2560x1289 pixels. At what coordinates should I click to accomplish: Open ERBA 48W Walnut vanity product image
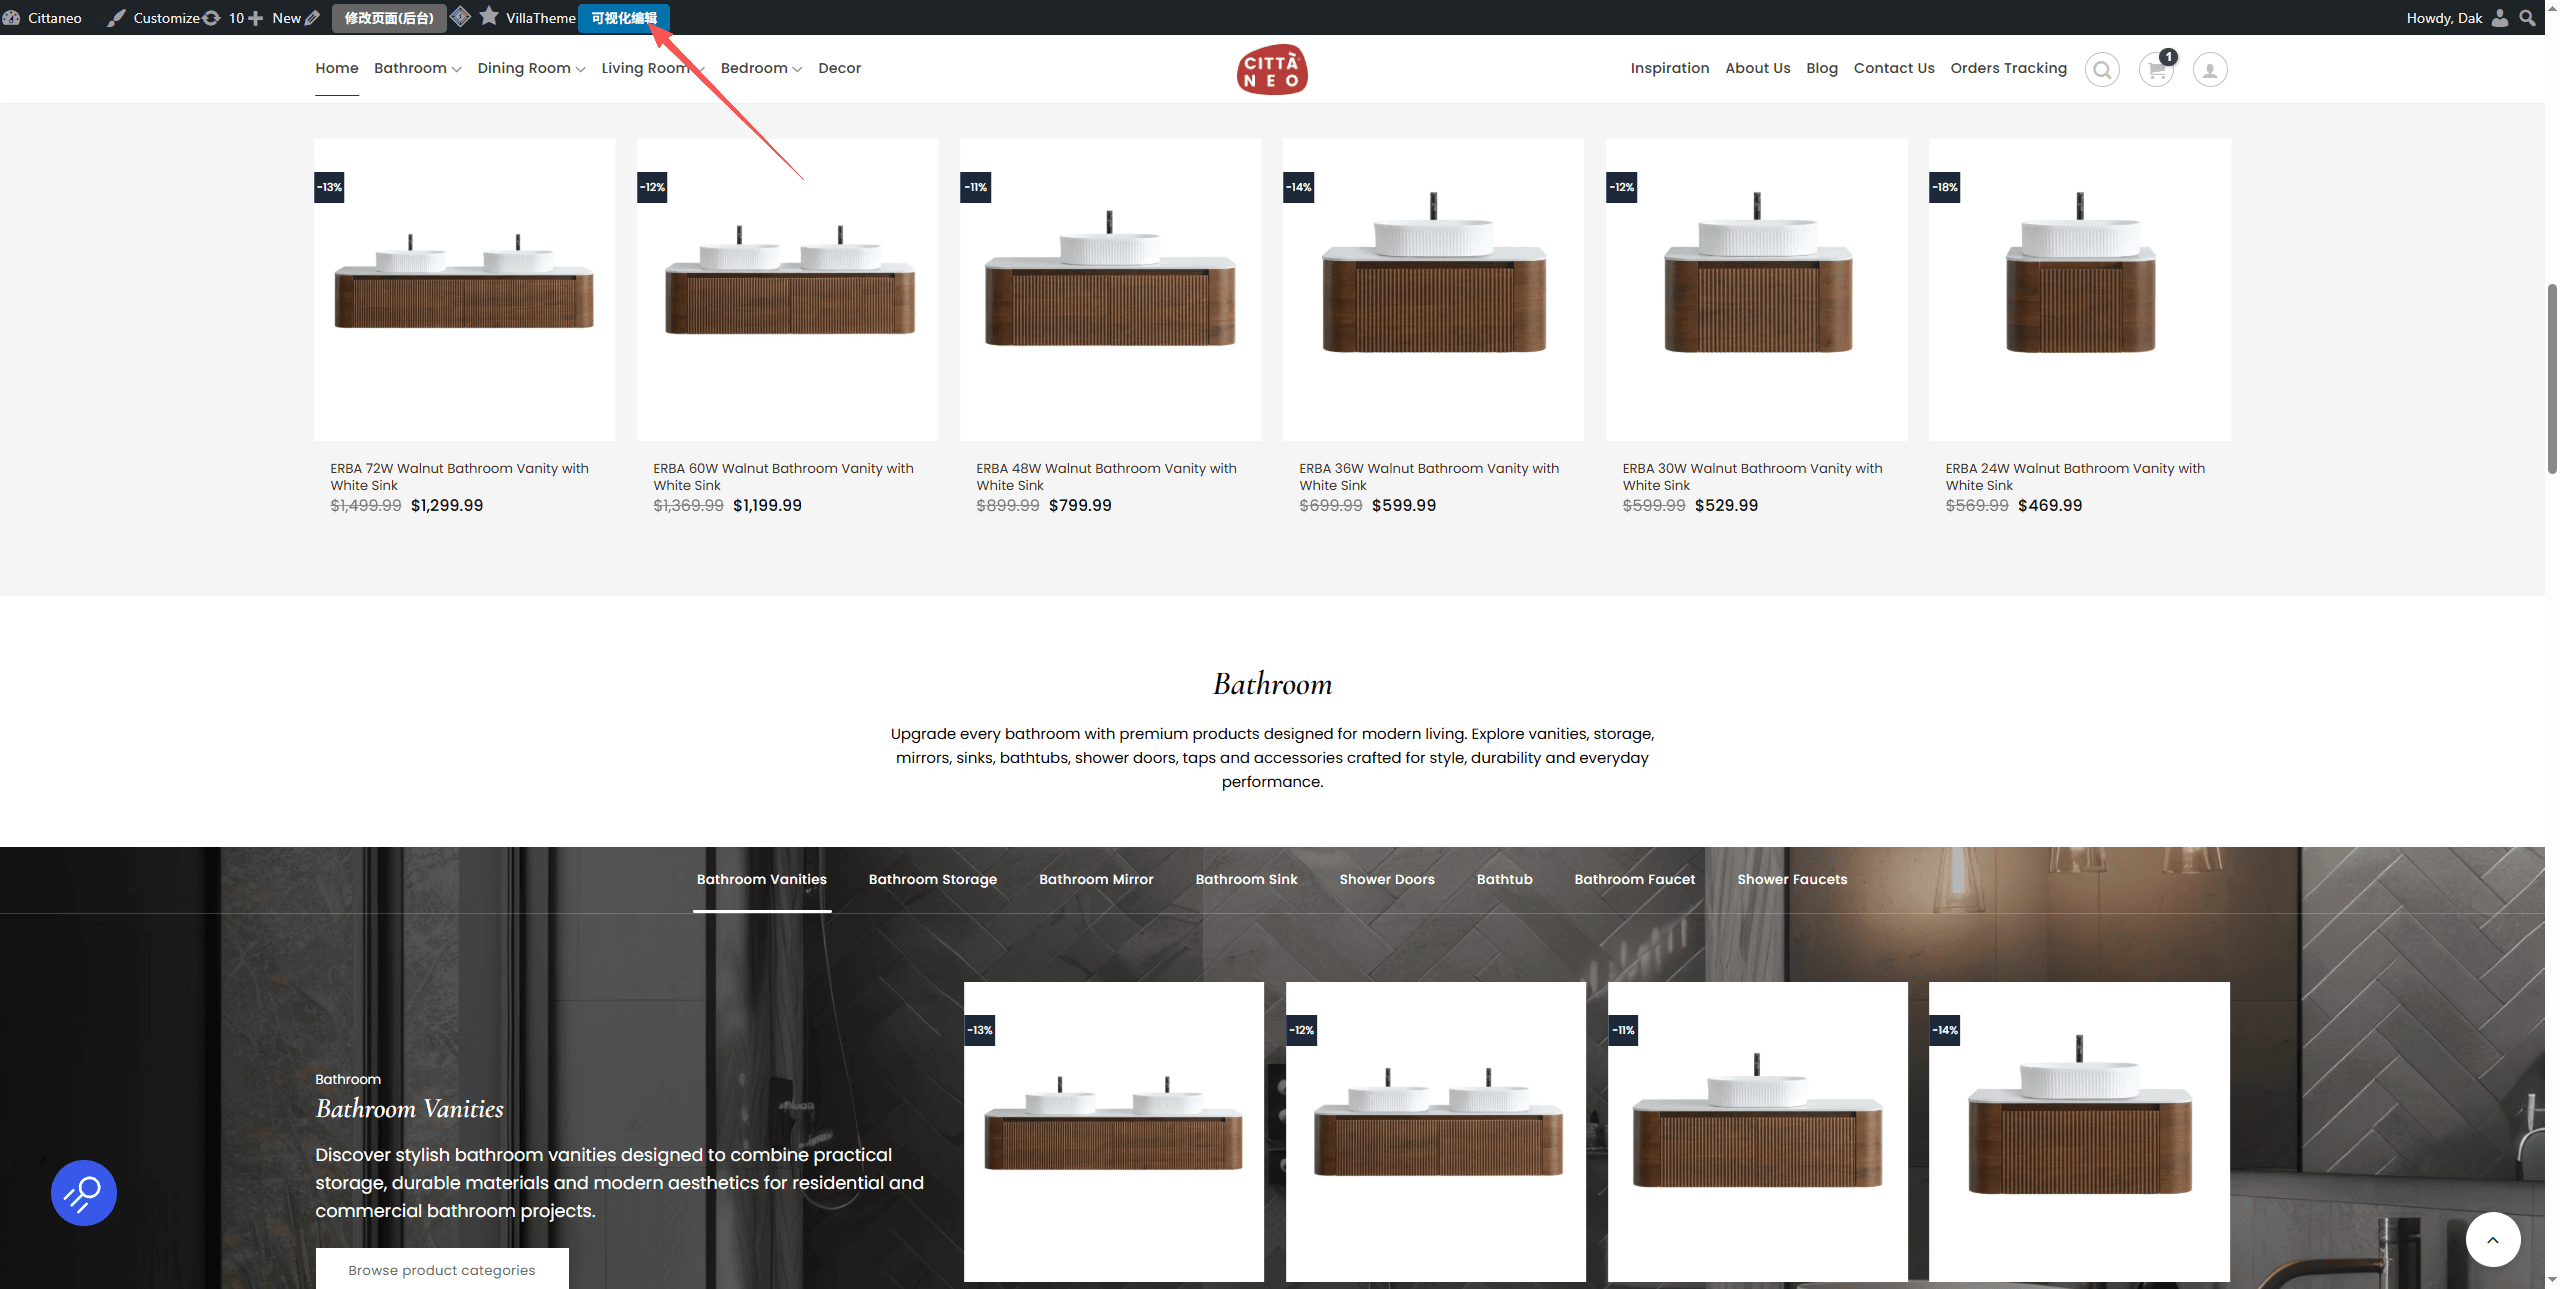point(1110,290)
